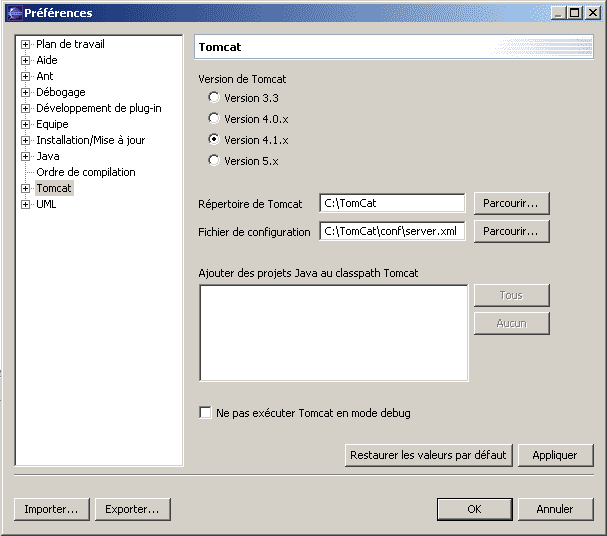Expand the UML tree node
Screen dimensions: 607x536
click(26, 204)
